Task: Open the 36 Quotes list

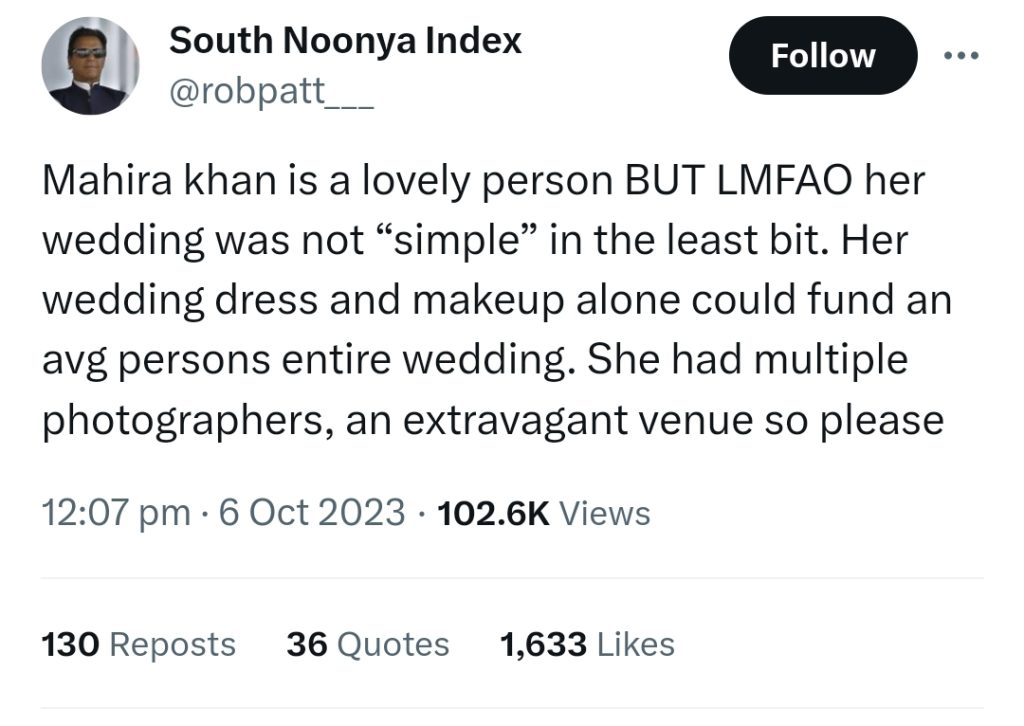Action: [368, 644]
